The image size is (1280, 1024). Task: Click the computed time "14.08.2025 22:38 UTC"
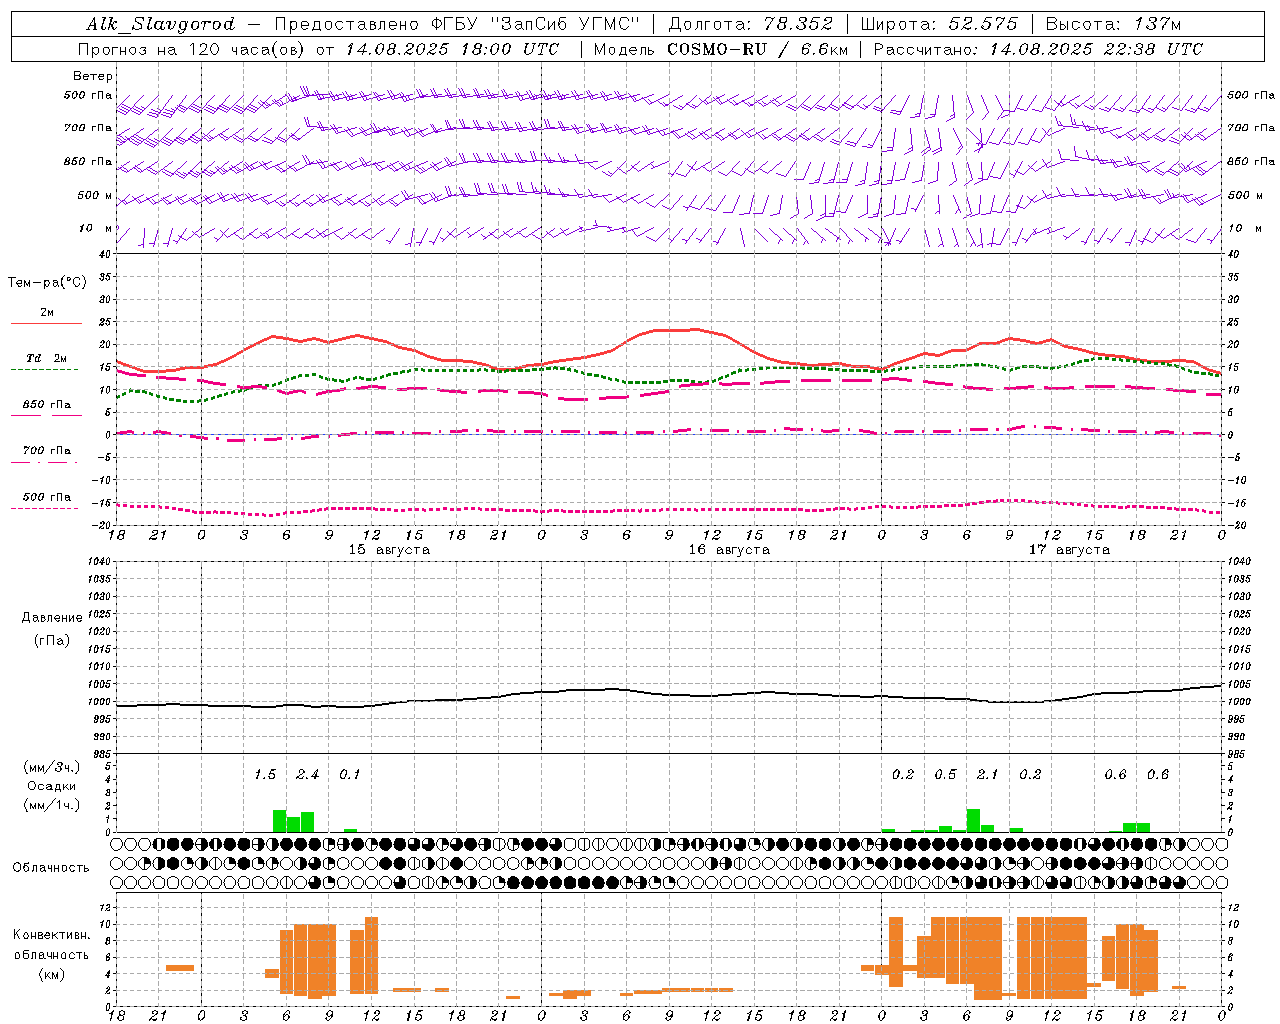point(1096,49)
